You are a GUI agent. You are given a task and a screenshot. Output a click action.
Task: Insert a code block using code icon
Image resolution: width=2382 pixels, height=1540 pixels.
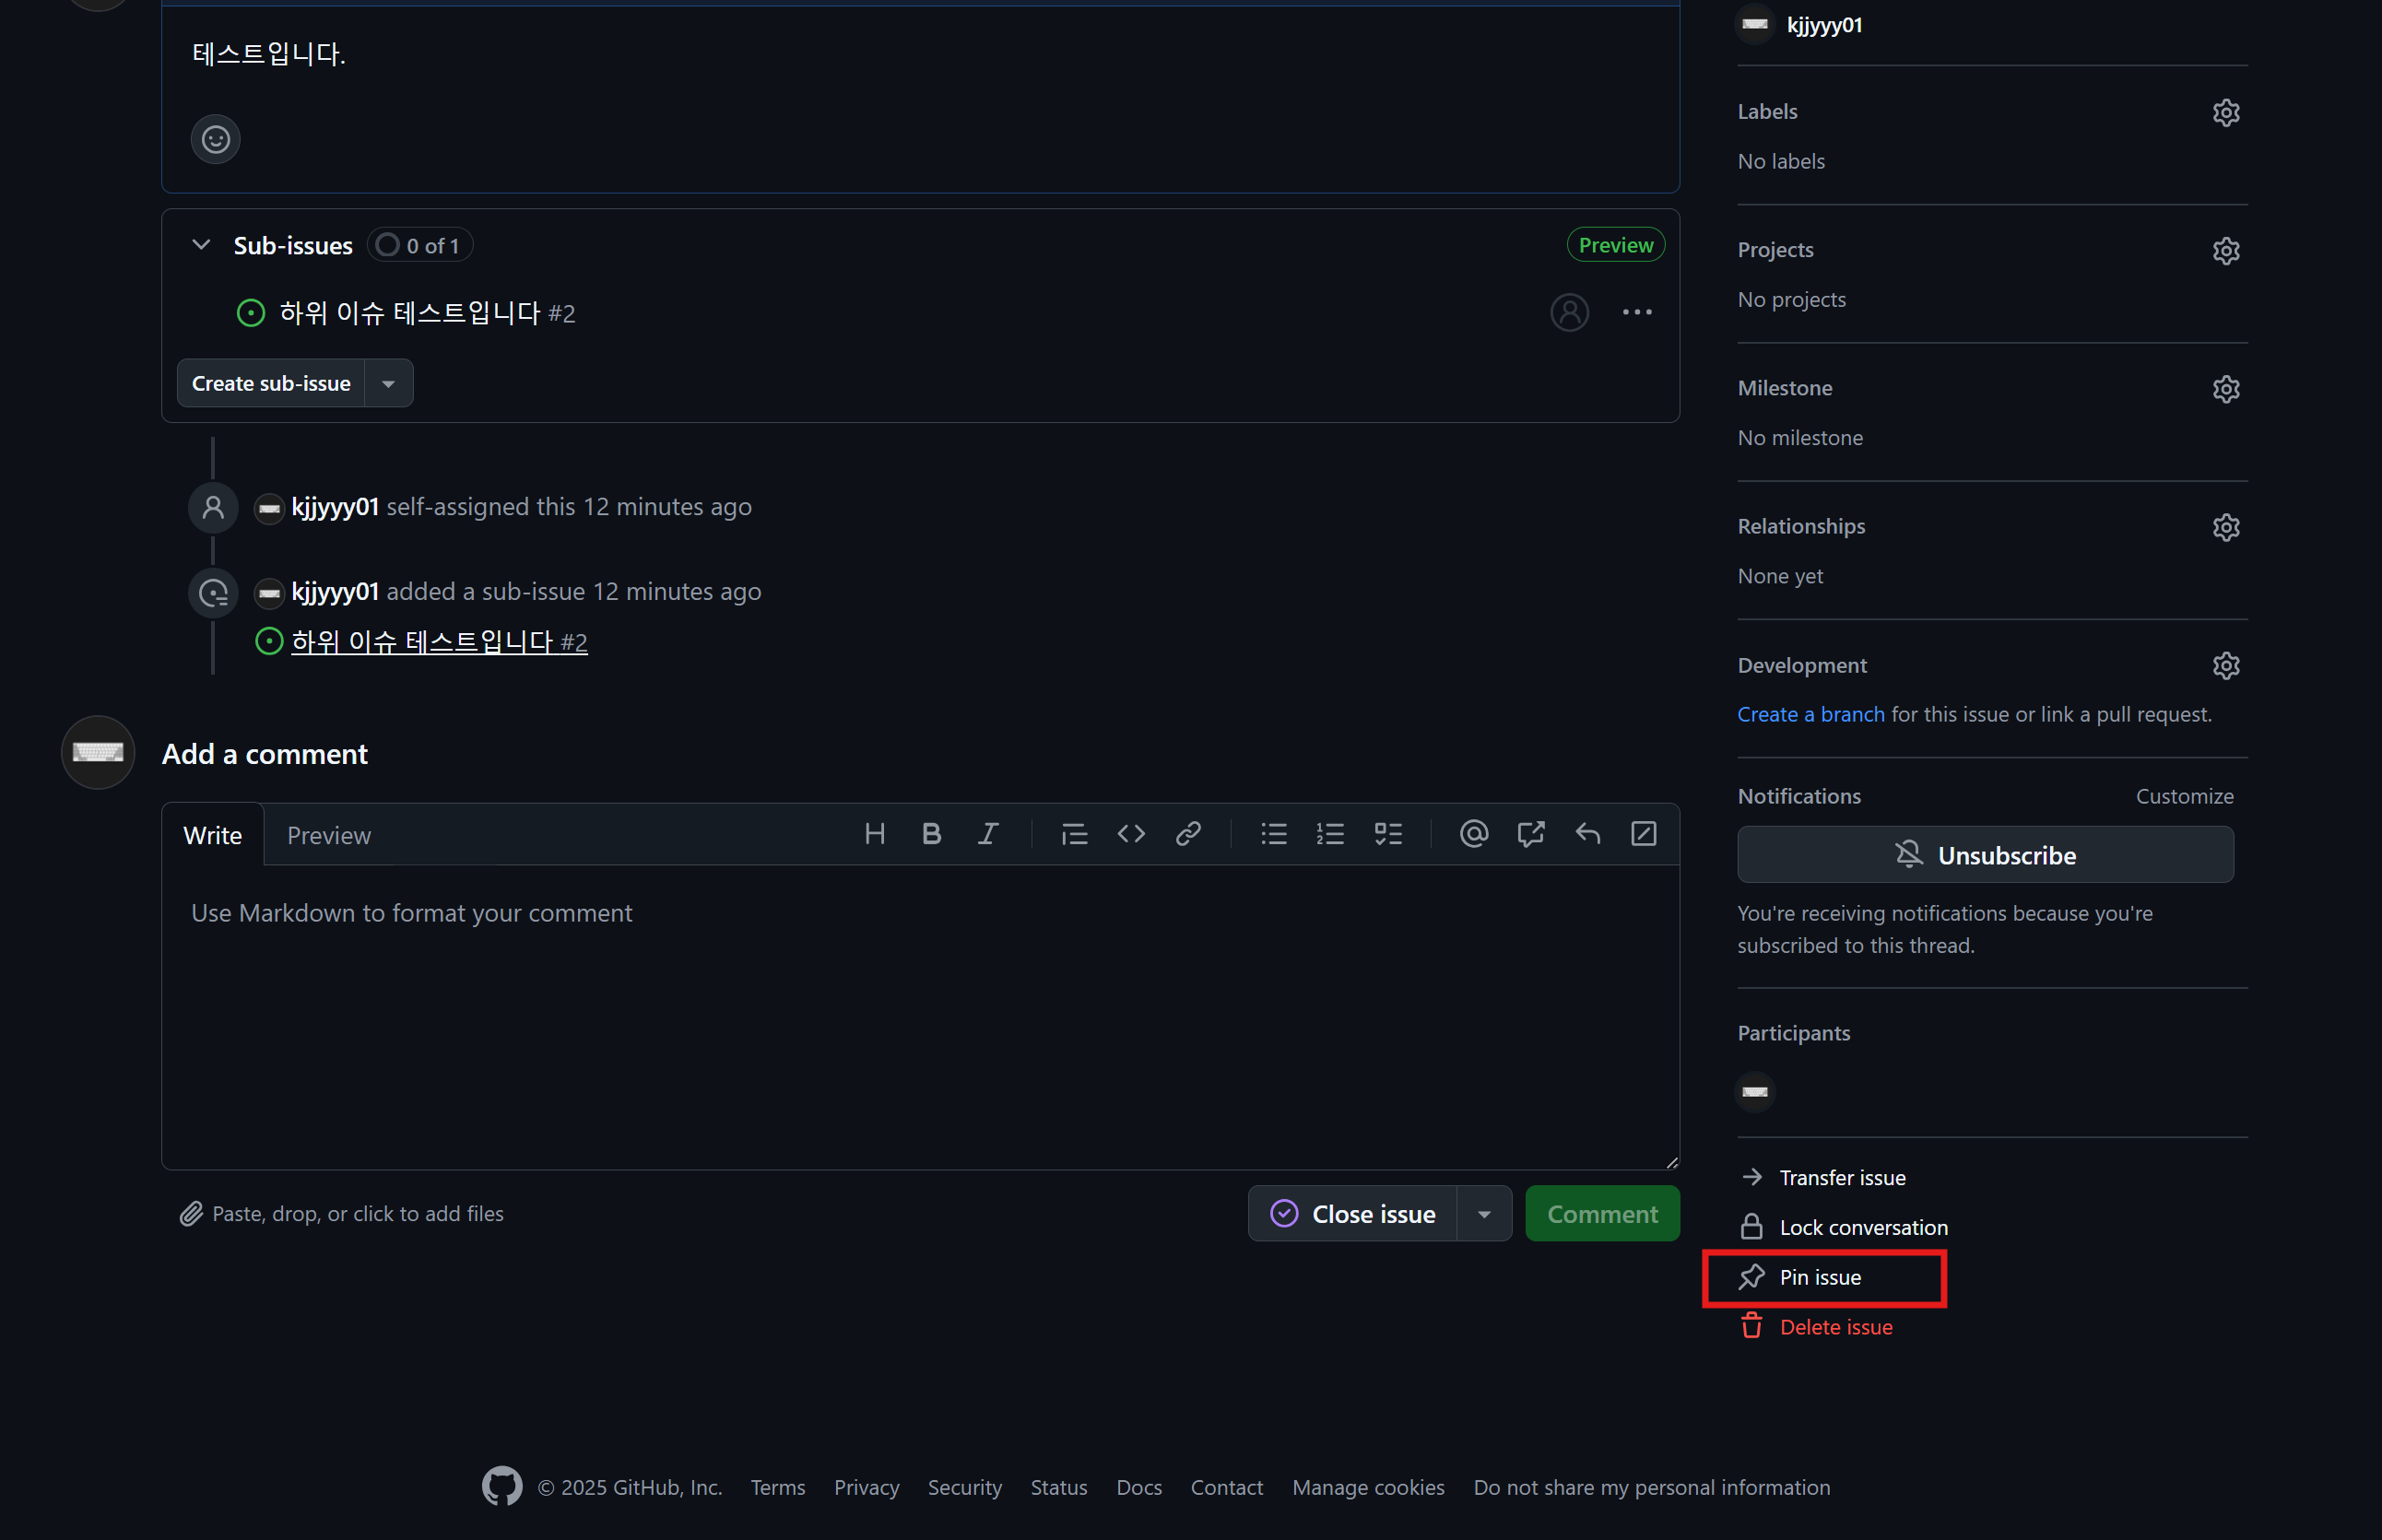(x=1131, y=834)
